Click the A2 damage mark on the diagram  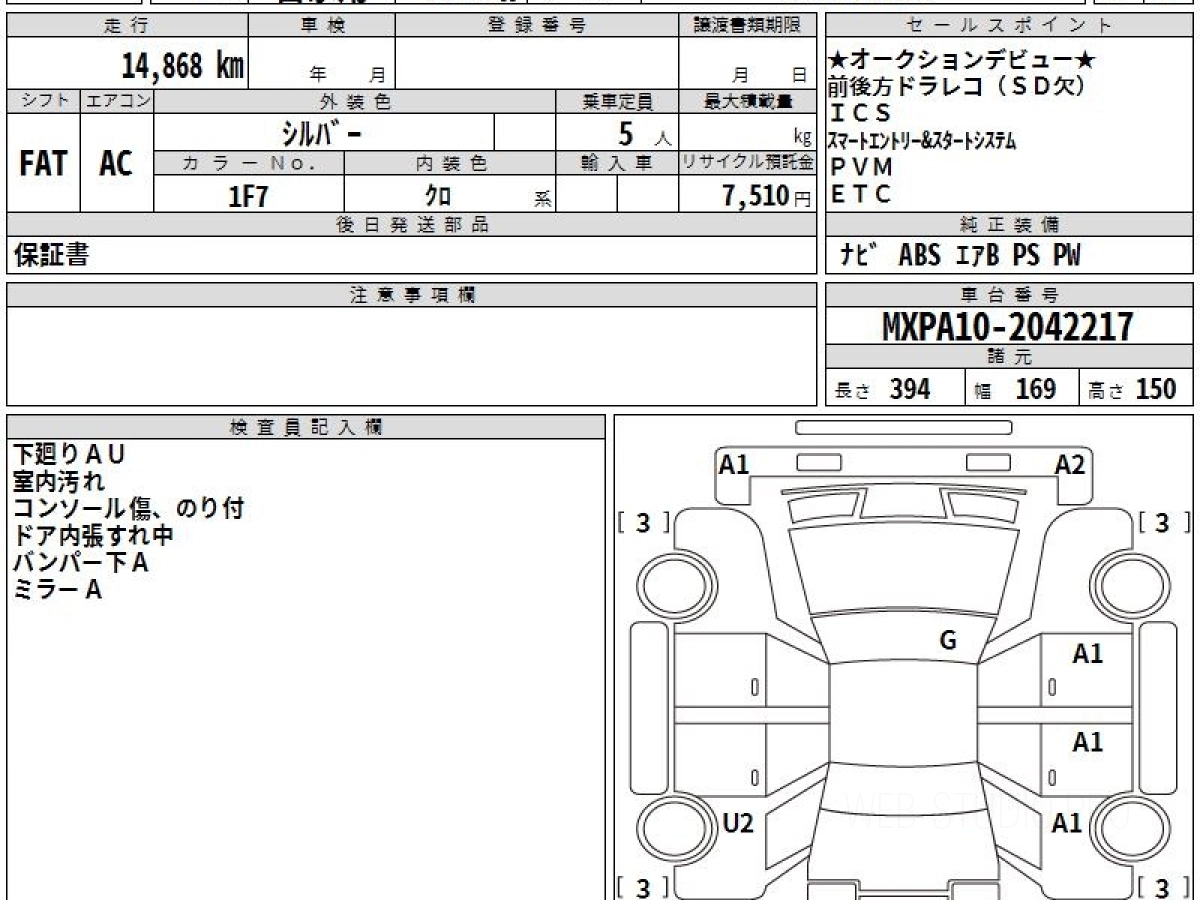coord(1069,464)
